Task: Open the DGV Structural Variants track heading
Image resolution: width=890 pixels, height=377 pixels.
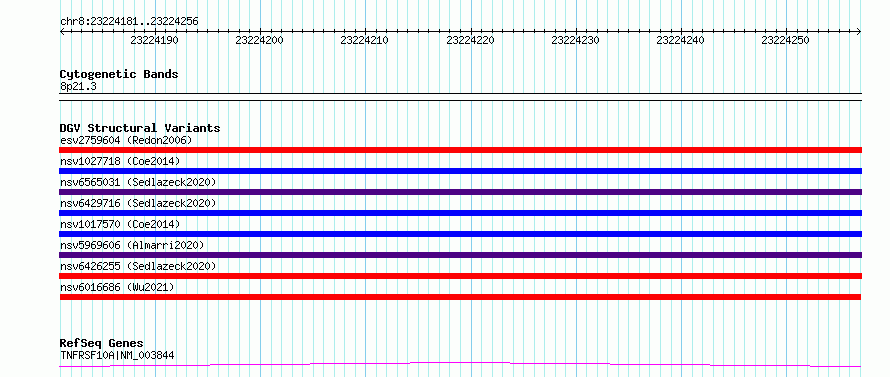Action: pos(140,128)
